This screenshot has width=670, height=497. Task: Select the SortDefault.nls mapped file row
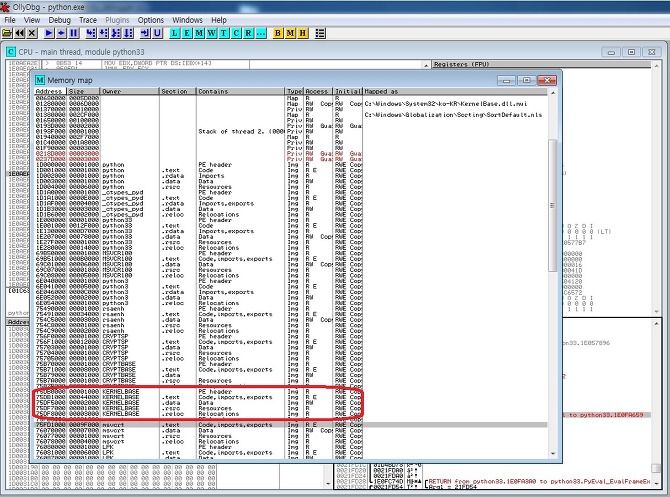click(291, 115)
